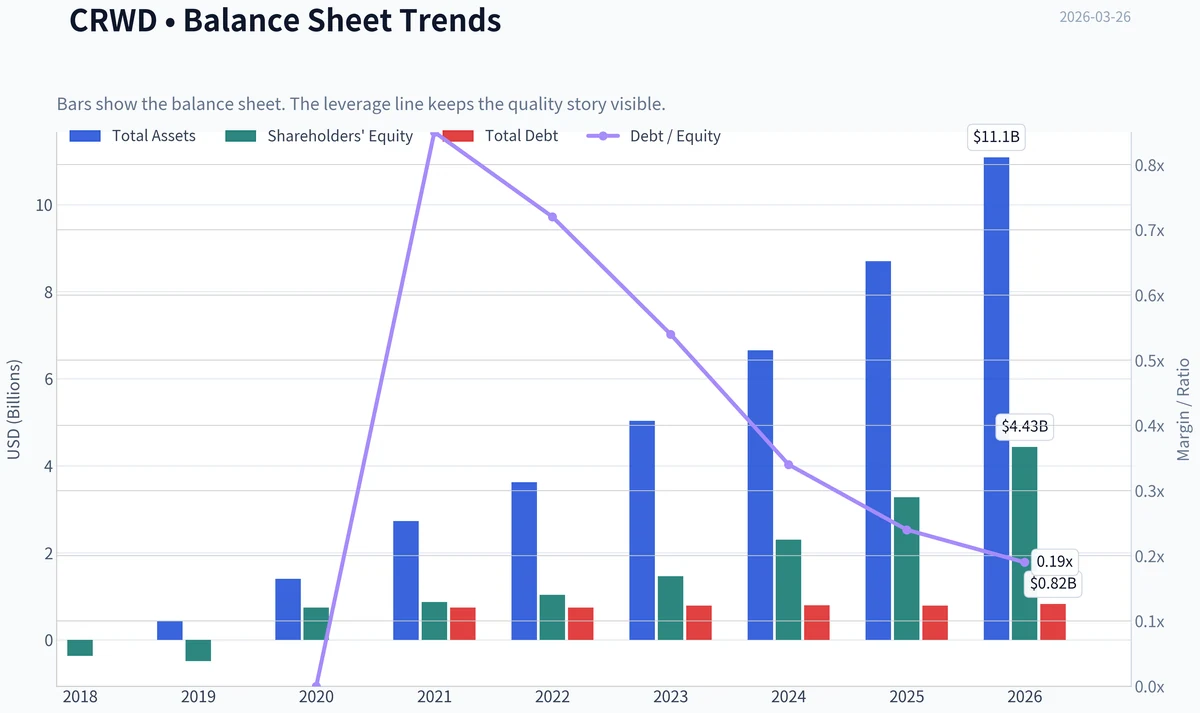Click the 2026 Total Debt red bar
Screen dimensions: 1200x713
coord(1053,622)
